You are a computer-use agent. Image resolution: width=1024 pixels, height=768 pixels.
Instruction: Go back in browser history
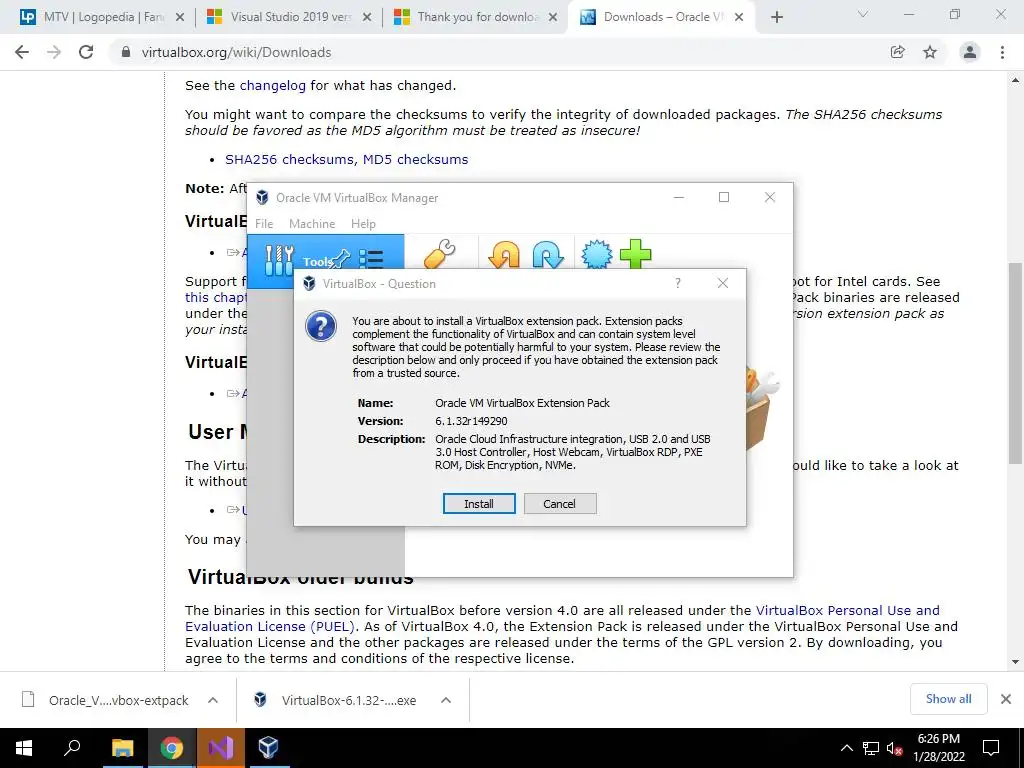pyautogui.click(x=22, y=52)
